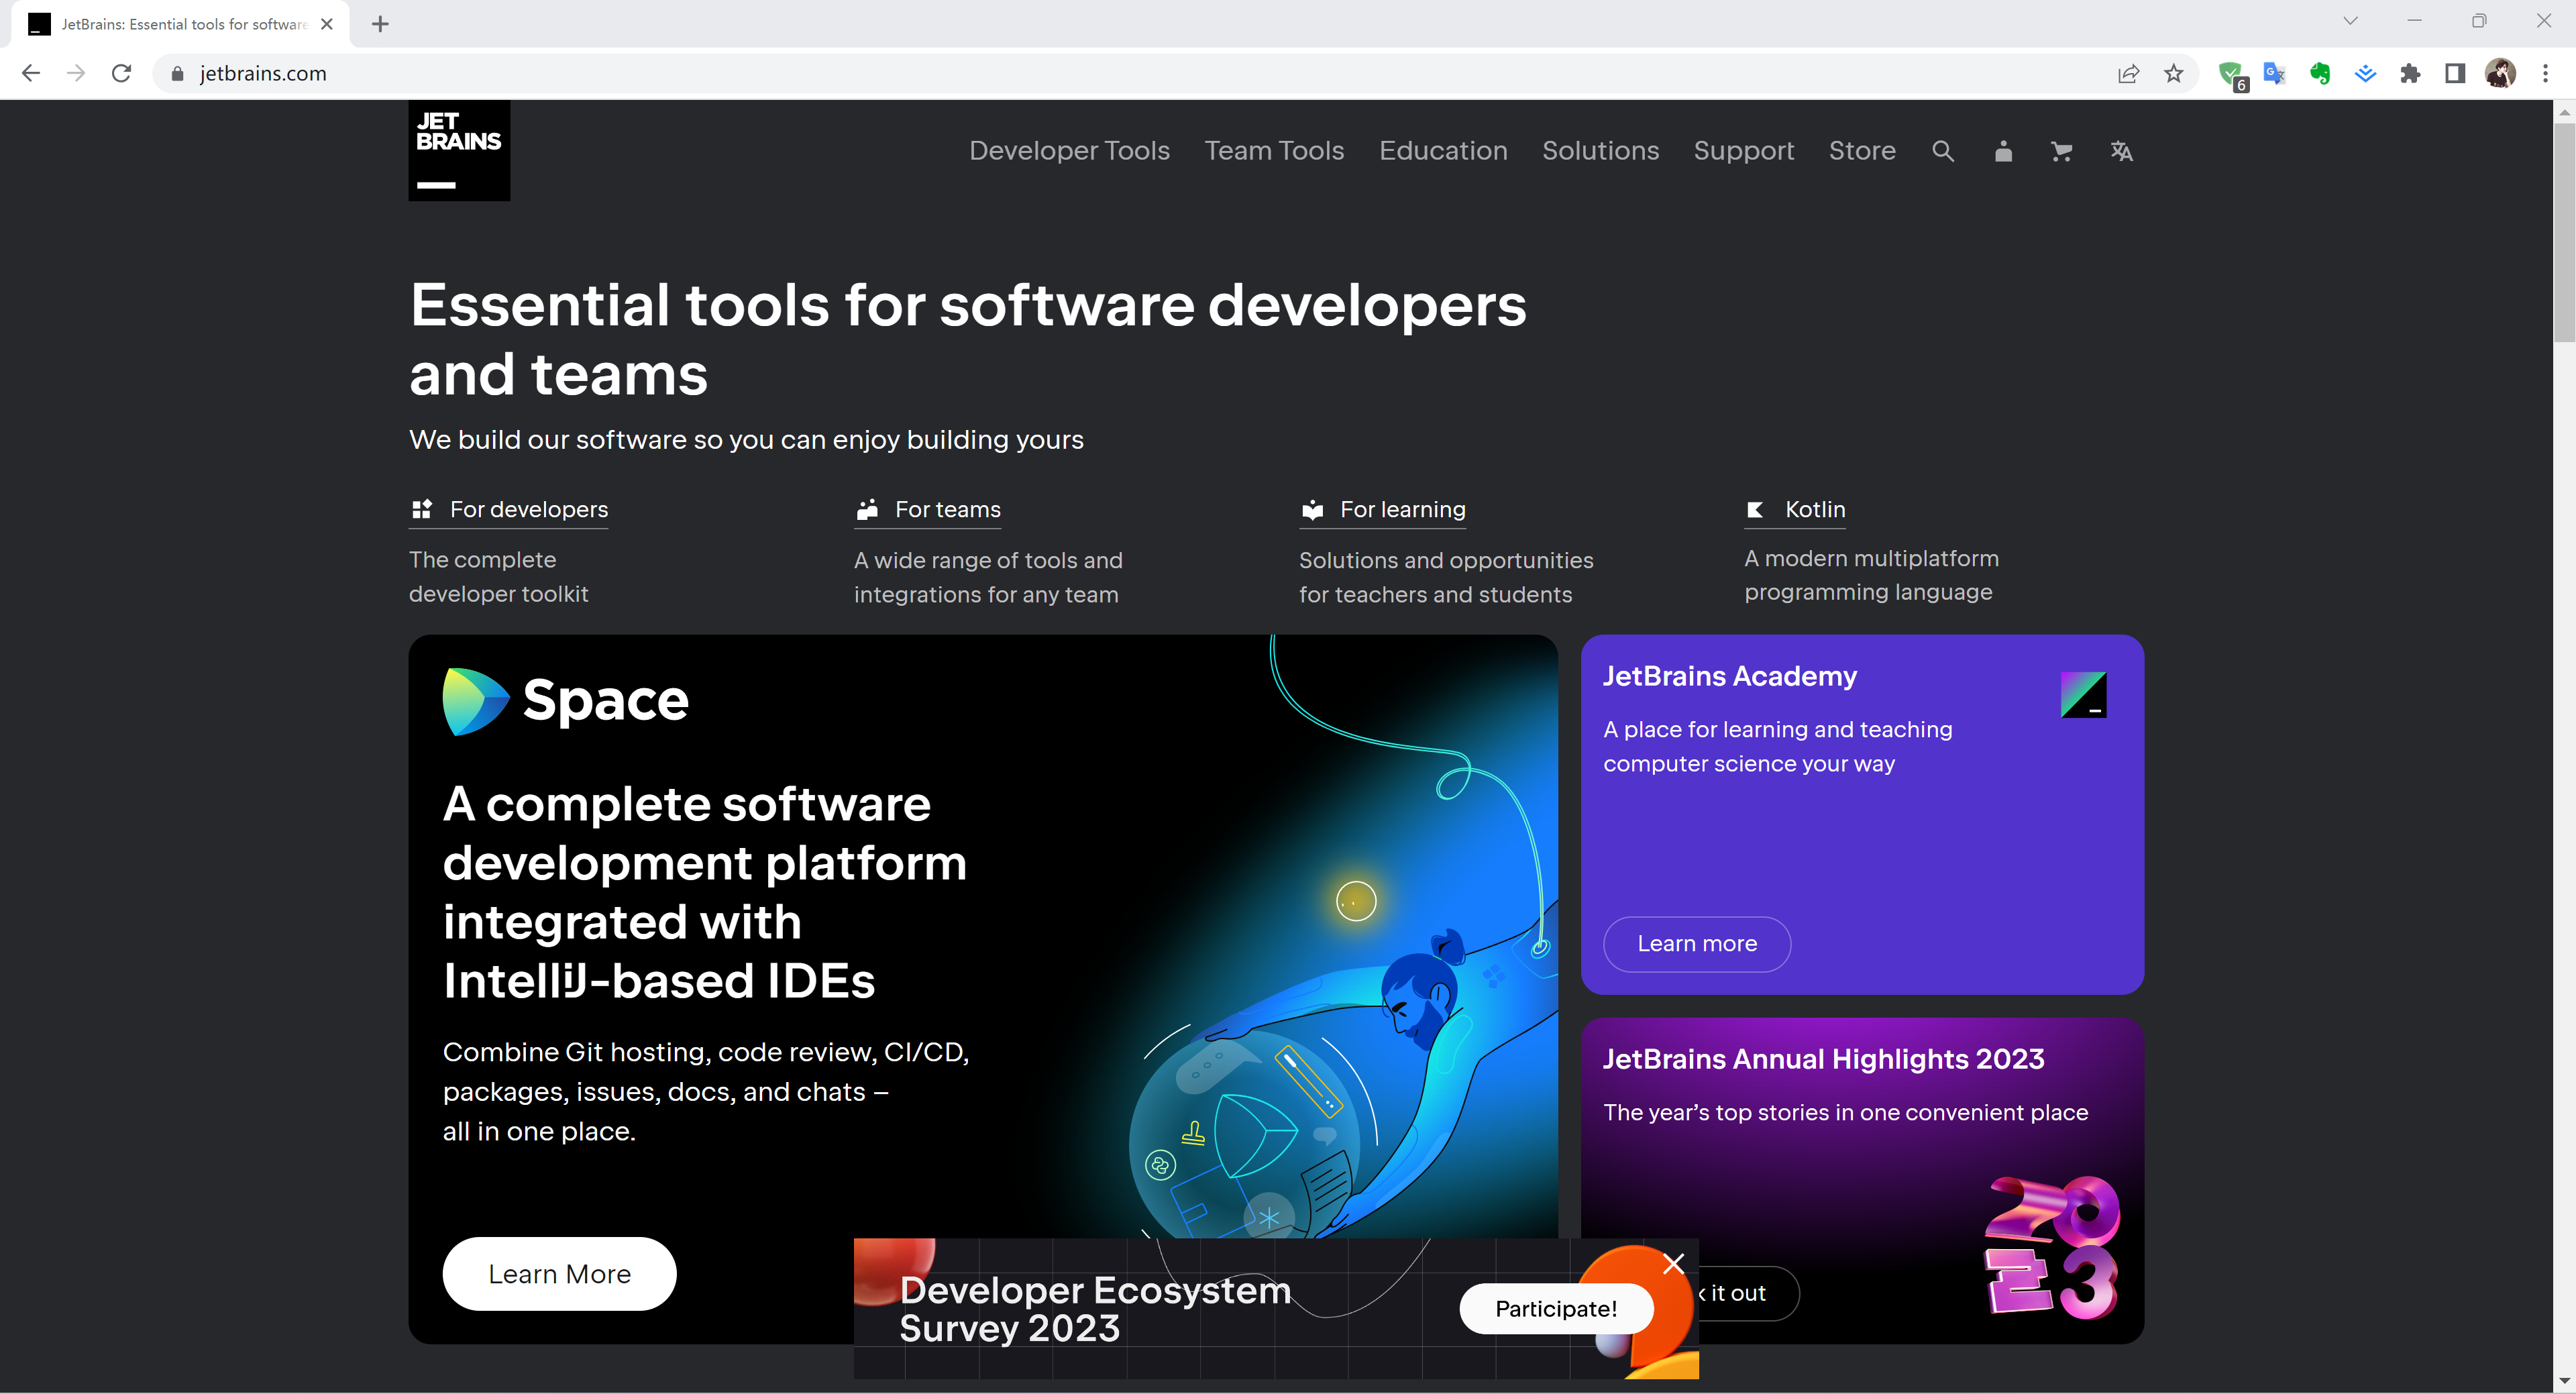This screenshot has height=1394, width=2576.
Task: Open the Developer Tools menu
Action: point(1069,151)
